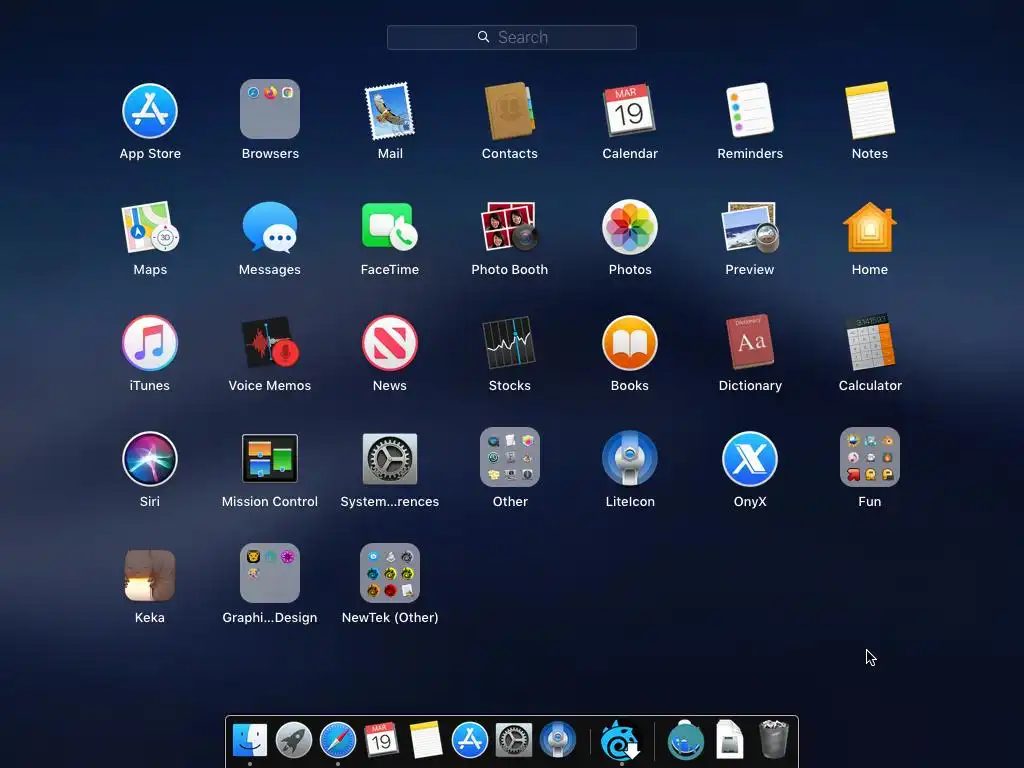1024x768 pixels.
Task: Launch the Messages app
Action: coord(270,227)
